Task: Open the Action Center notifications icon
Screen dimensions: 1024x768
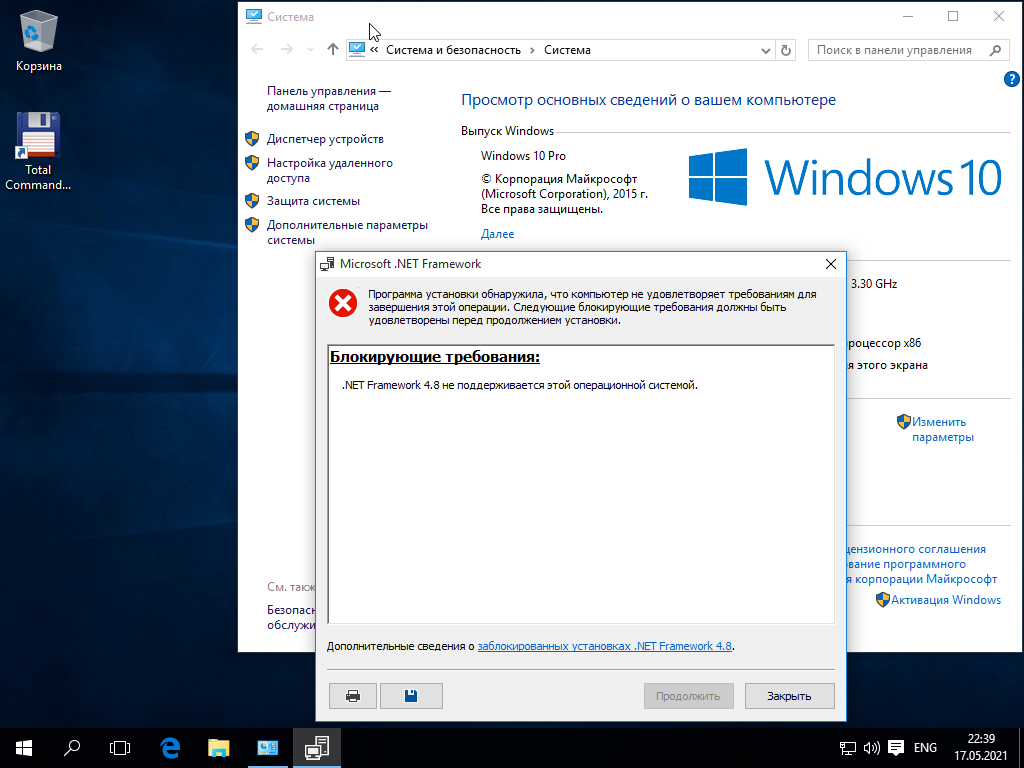Action: (896, 748)
